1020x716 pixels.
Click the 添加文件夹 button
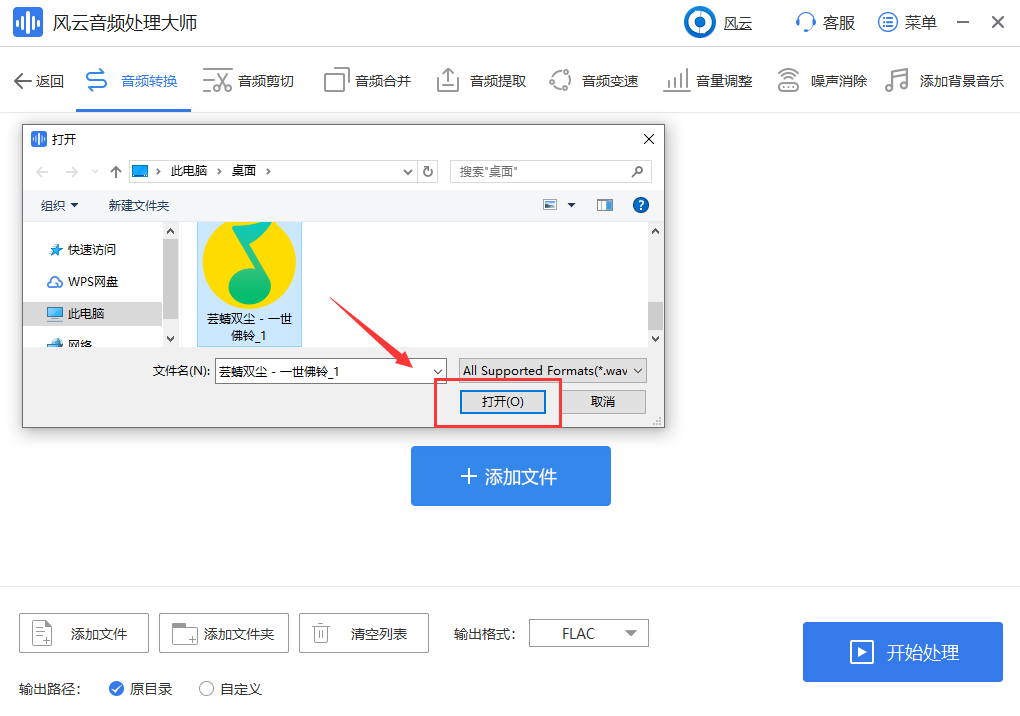(x=224, y=633)
